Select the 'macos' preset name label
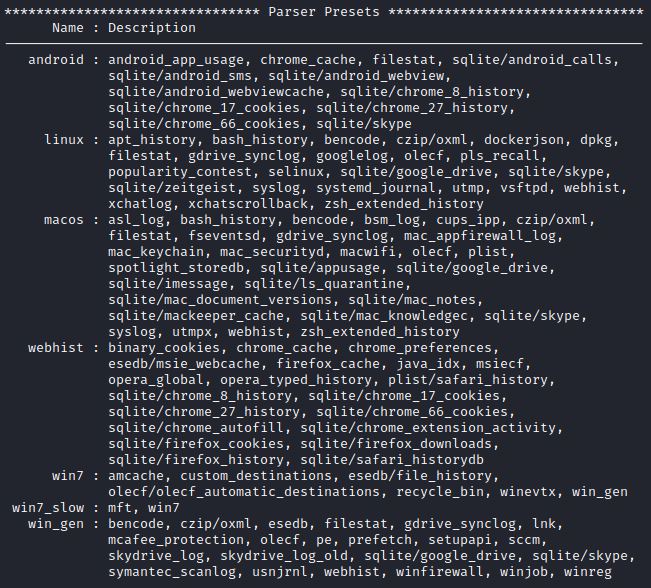 point(64,220)
